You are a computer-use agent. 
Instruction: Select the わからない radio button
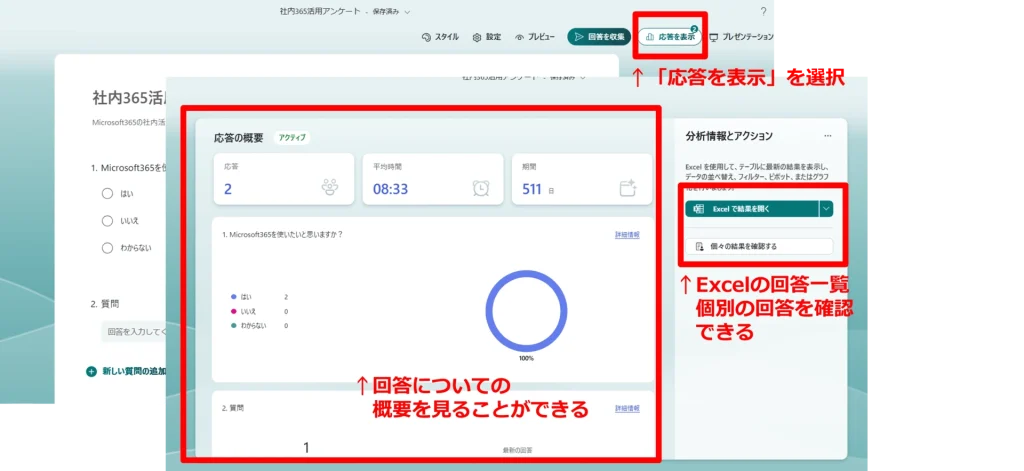click(x=107, y=248)
